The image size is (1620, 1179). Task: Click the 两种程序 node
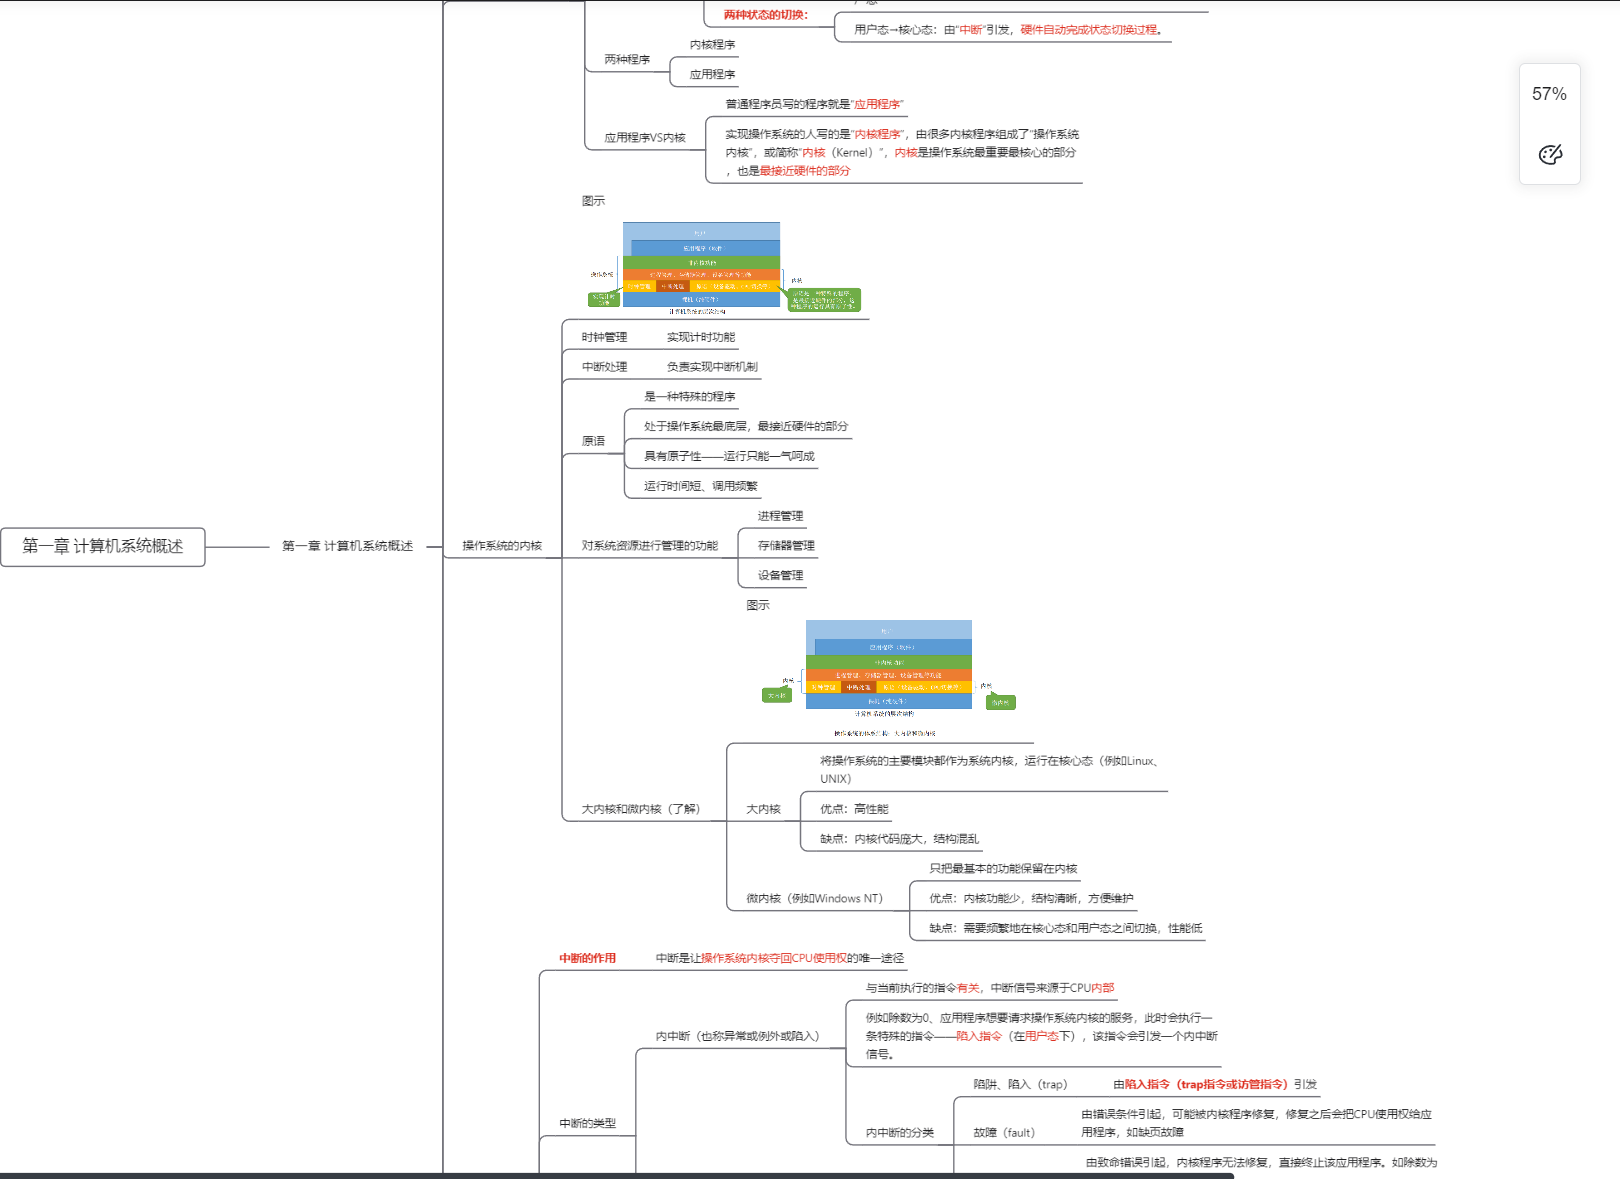tap(627, 60)
